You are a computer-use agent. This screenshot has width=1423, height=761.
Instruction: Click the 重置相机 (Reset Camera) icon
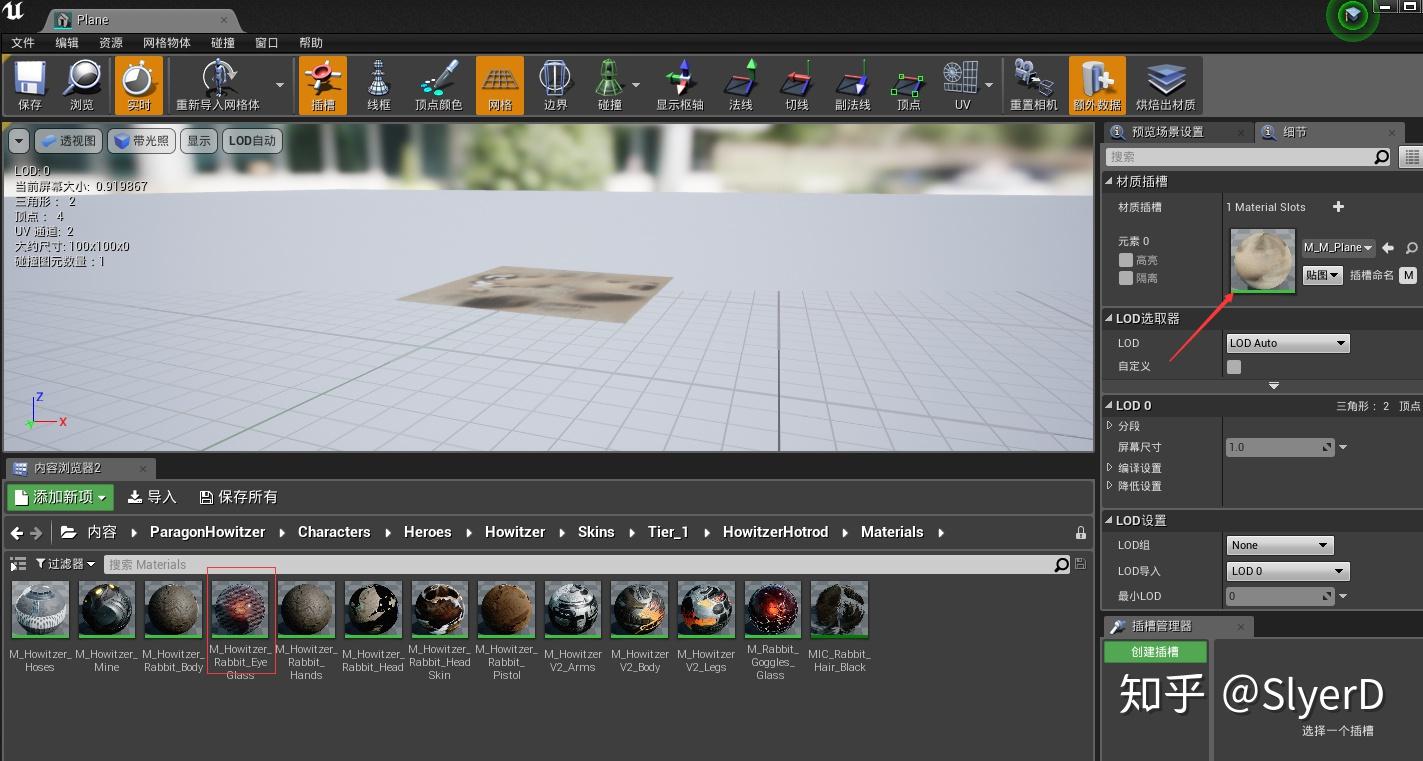click(1033, 84)
